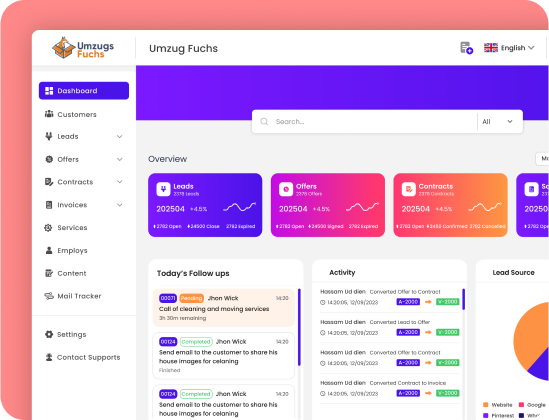549x420 pixels.
Task: Click the search magnifier icon
Action: (x=264, y=121)
